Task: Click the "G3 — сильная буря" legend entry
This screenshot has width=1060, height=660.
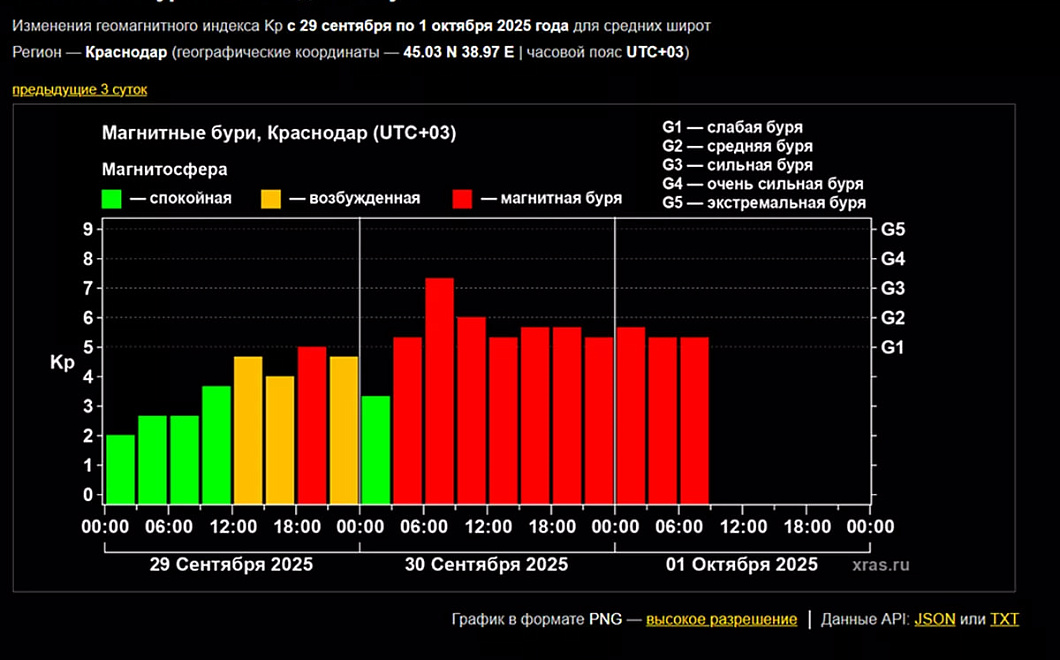Action: pos(737,165)
